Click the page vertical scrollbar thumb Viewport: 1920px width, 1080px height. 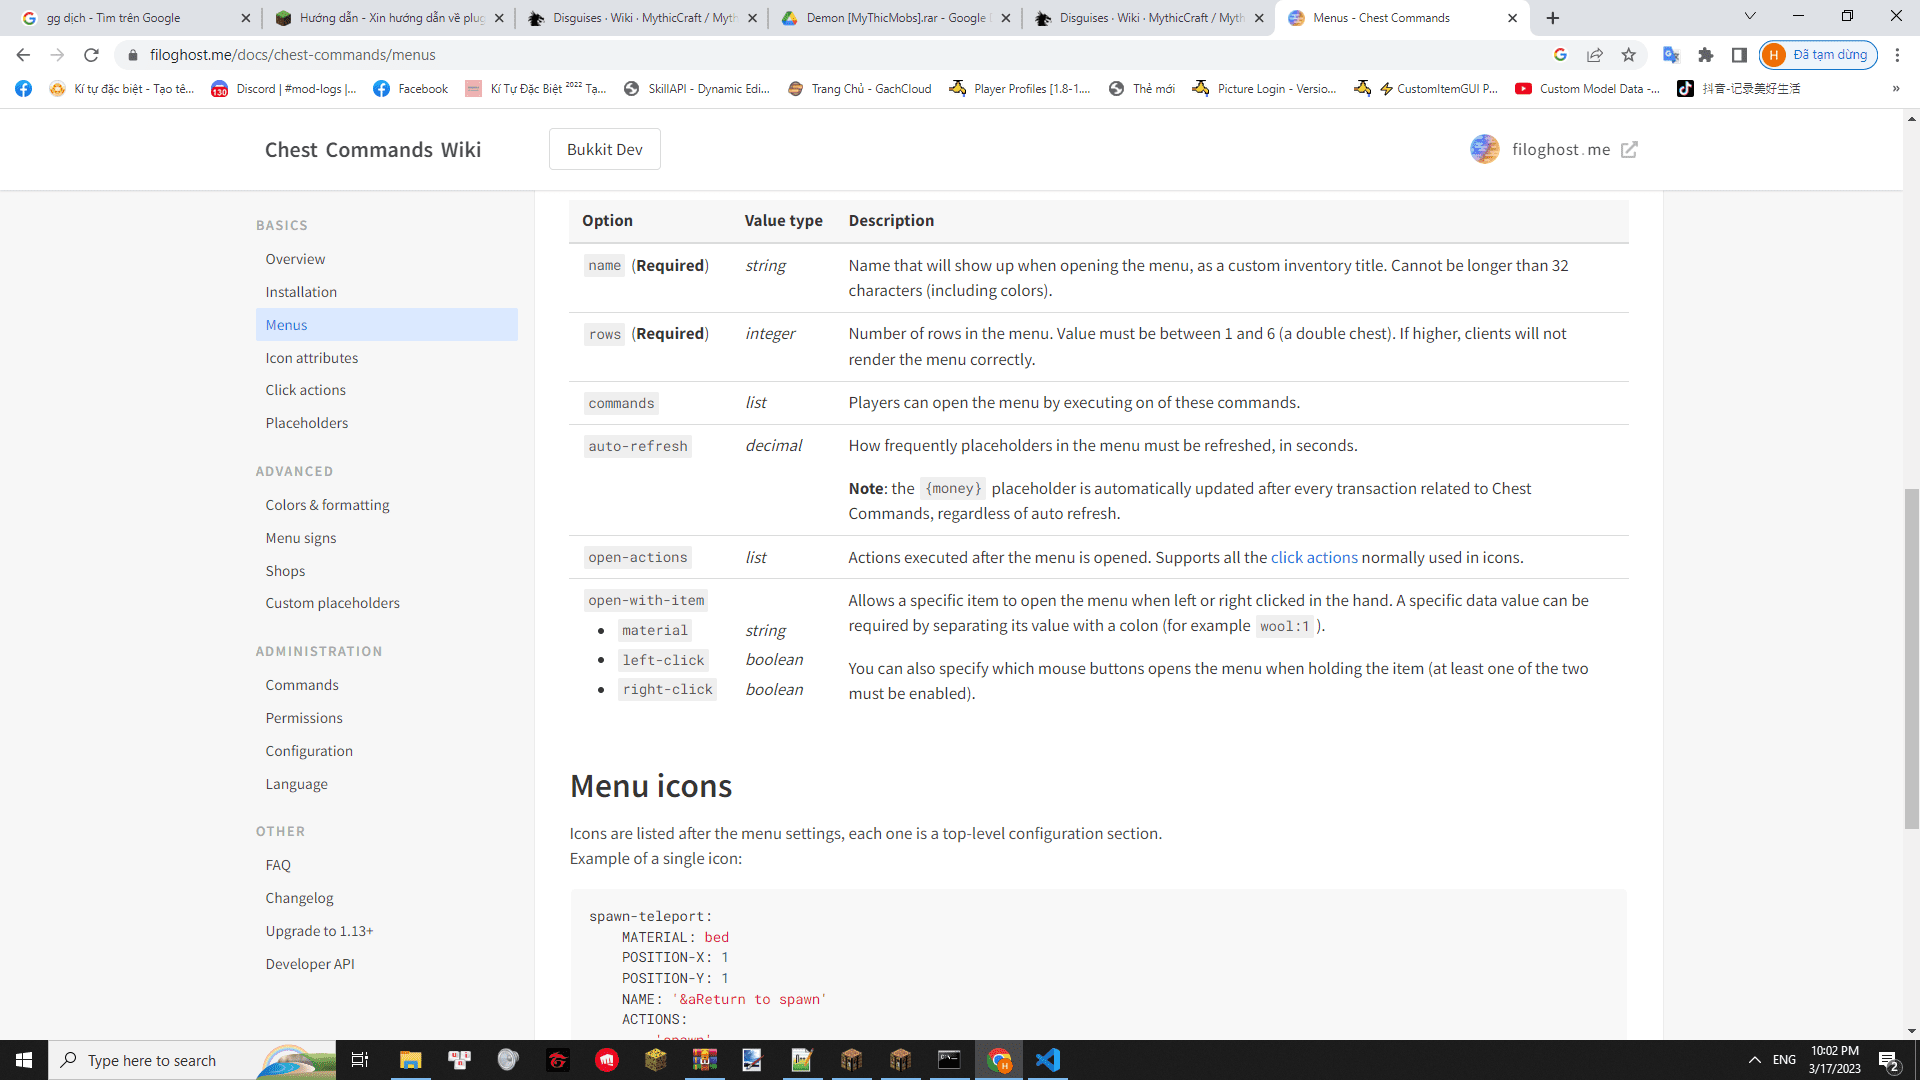[1911, 660]
